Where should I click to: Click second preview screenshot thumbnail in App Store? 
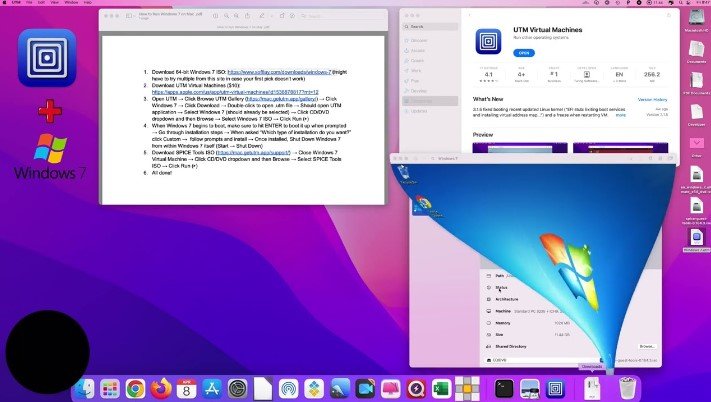[620, 148]
